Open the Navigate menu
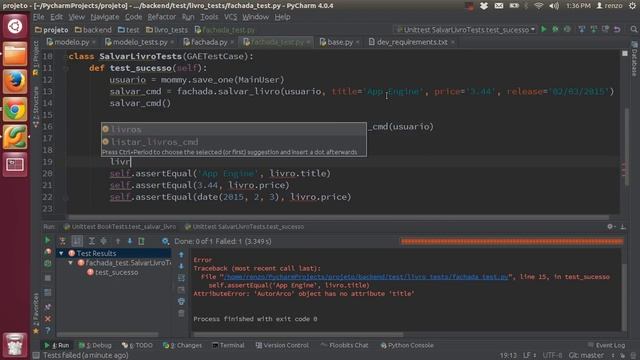 (x=104, y=17)
